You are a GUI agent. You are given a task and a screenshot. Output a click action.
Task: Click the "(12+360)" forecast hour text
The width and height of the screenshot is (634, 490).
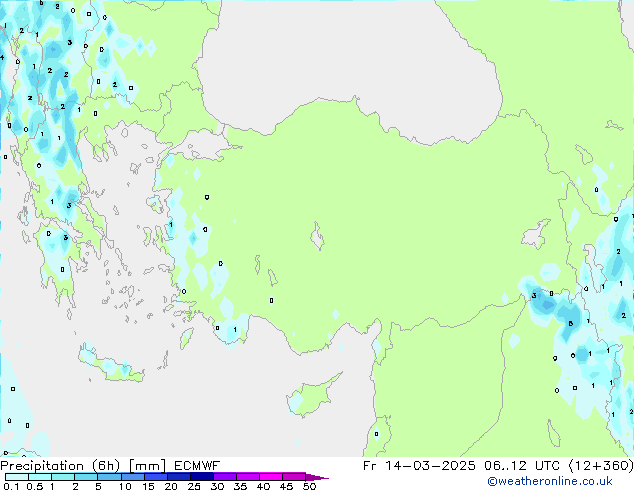pyautogui.click(x=601, y=466)
